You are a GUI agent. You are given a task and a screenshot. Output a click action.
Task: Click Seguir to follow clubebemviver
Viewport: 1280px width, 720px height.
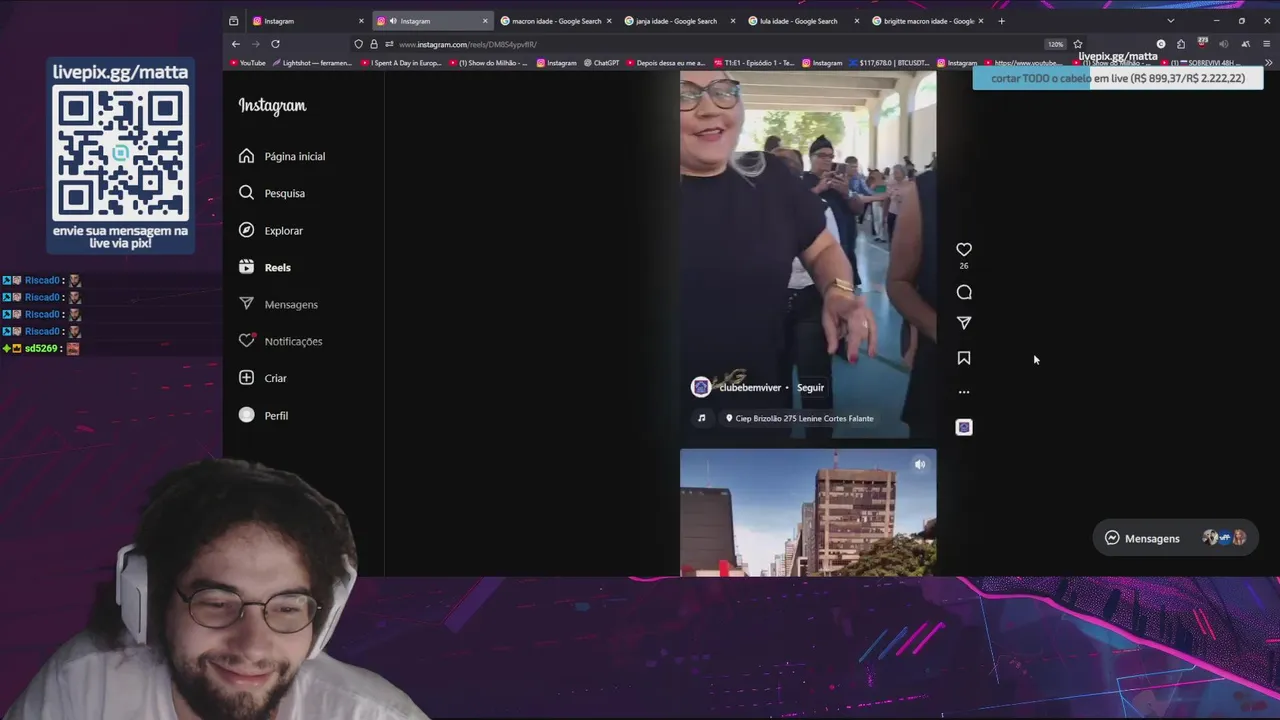[810, 388]
